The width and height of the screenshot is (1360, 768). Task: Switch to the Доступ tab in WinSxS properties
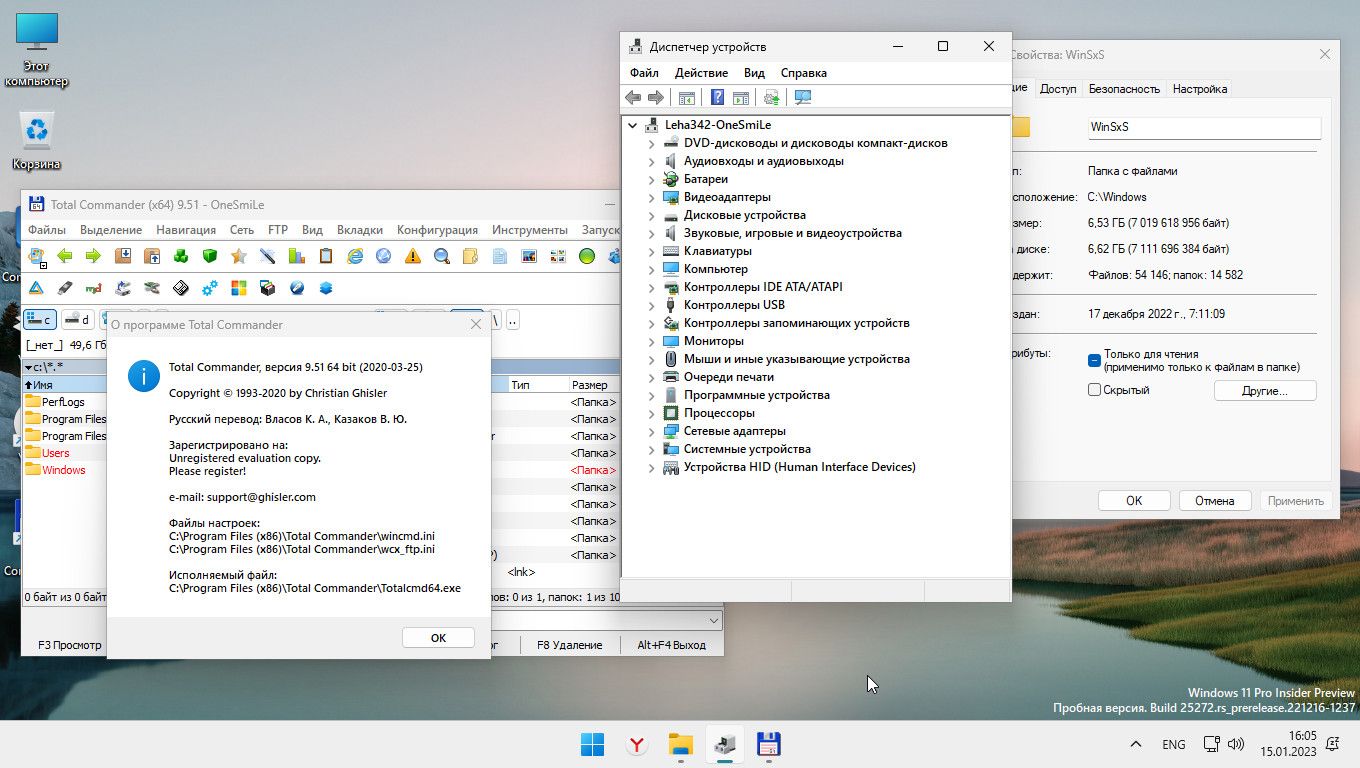click(x=1058, y=89)
